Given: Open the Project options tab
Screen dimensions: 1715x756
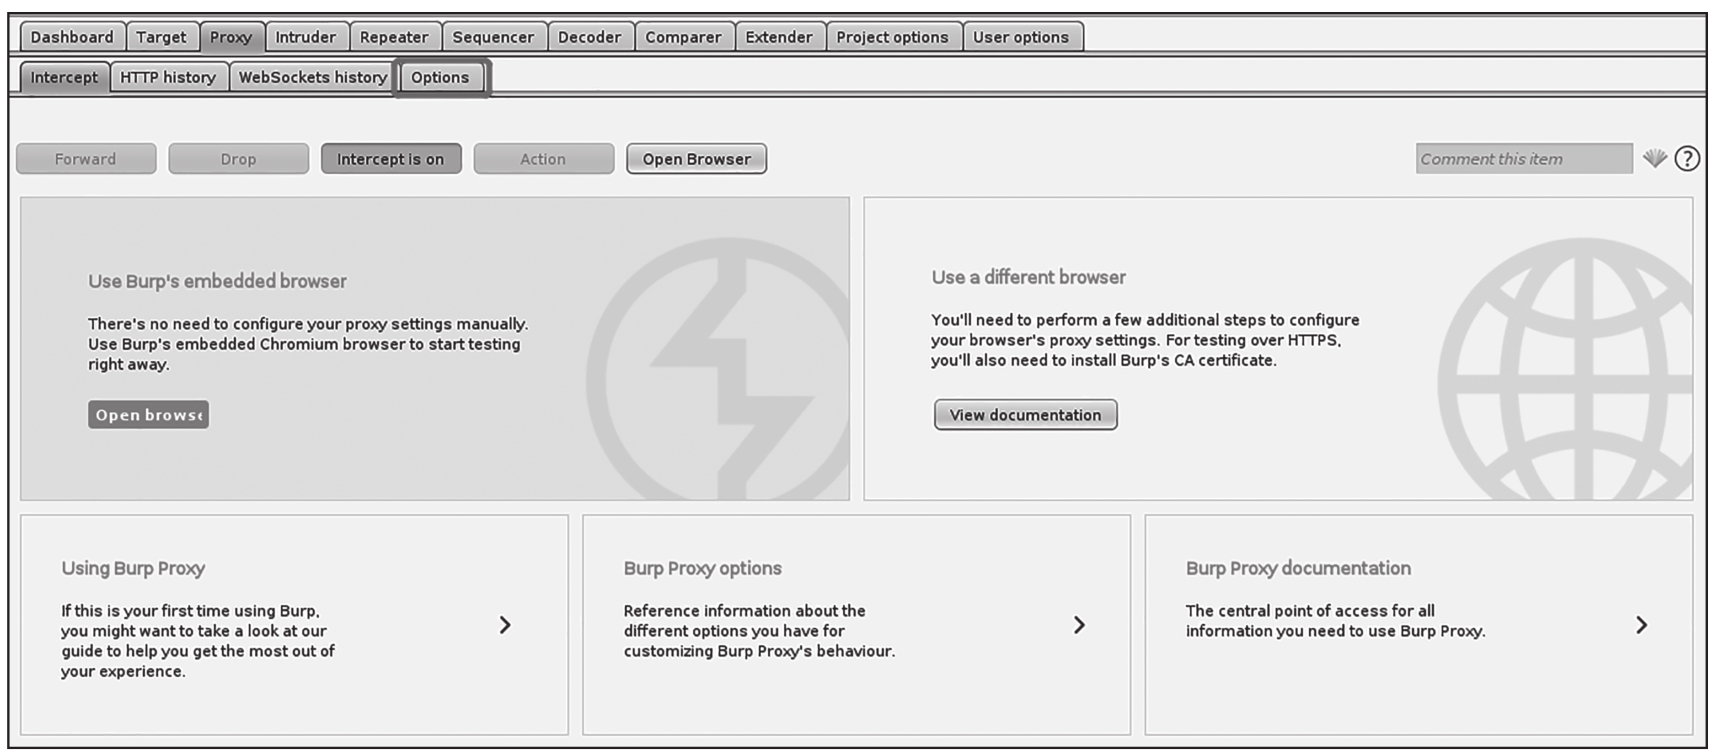Looking at the screenshot, I should pyautogui.click(x=892, y=38).
